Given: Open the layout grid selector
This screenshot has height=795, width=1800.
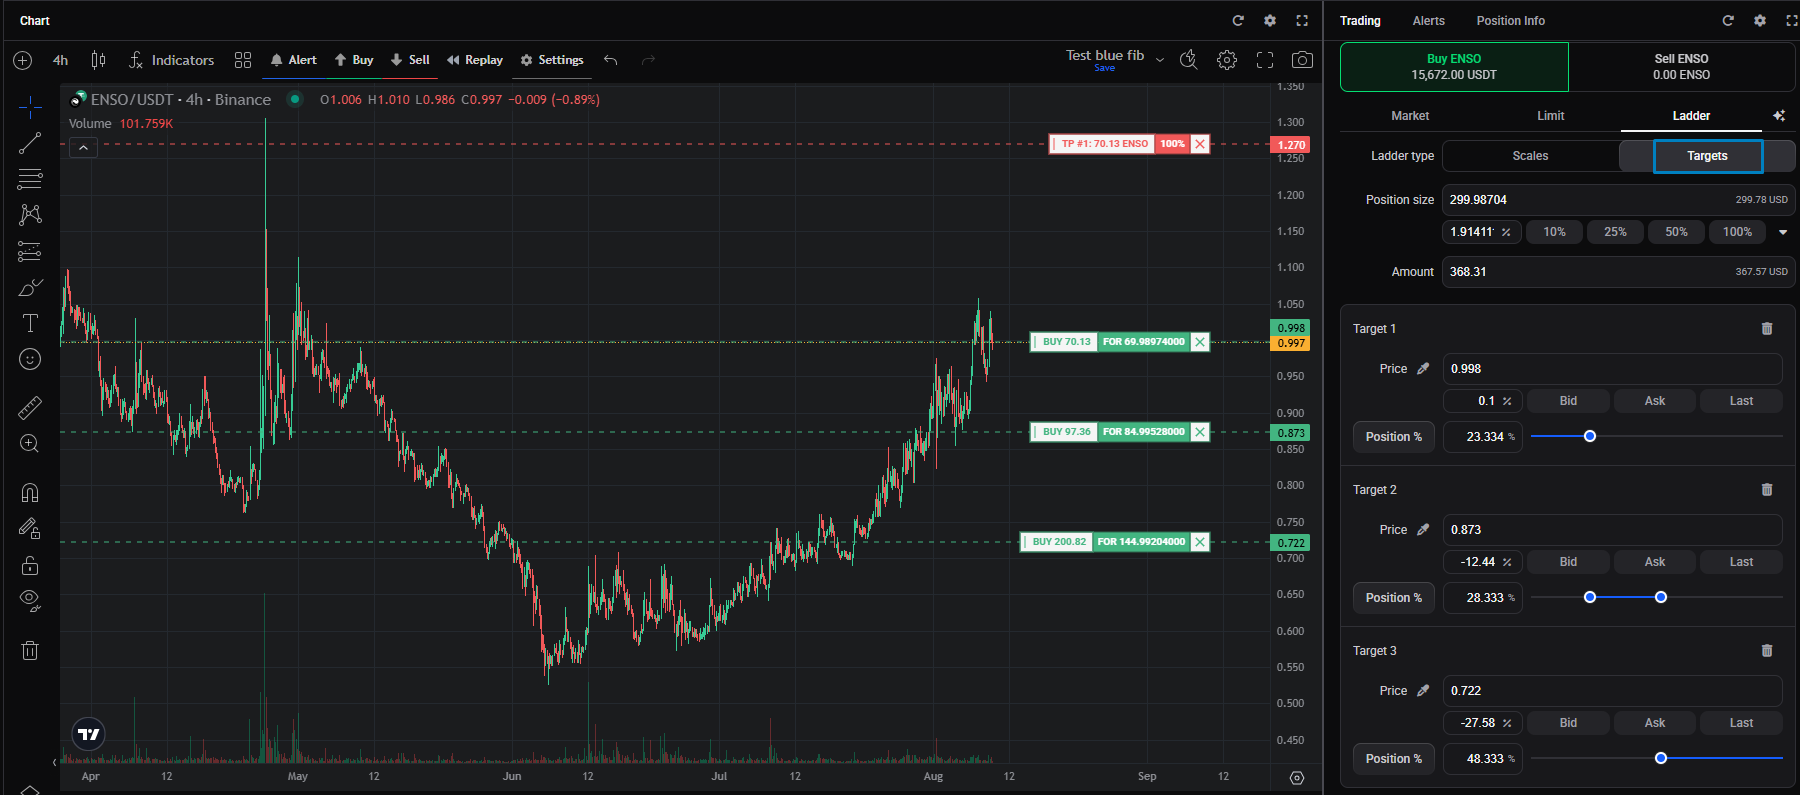Looking at the screenshot, I should pyautogui.click(x=243, y=60).
